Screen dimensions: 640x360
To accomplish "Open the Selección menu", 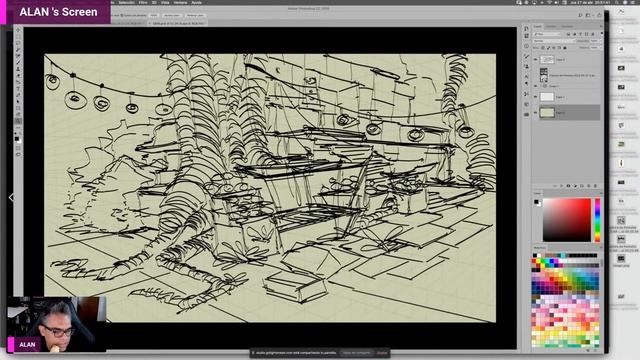I will [x=126, y=2].
